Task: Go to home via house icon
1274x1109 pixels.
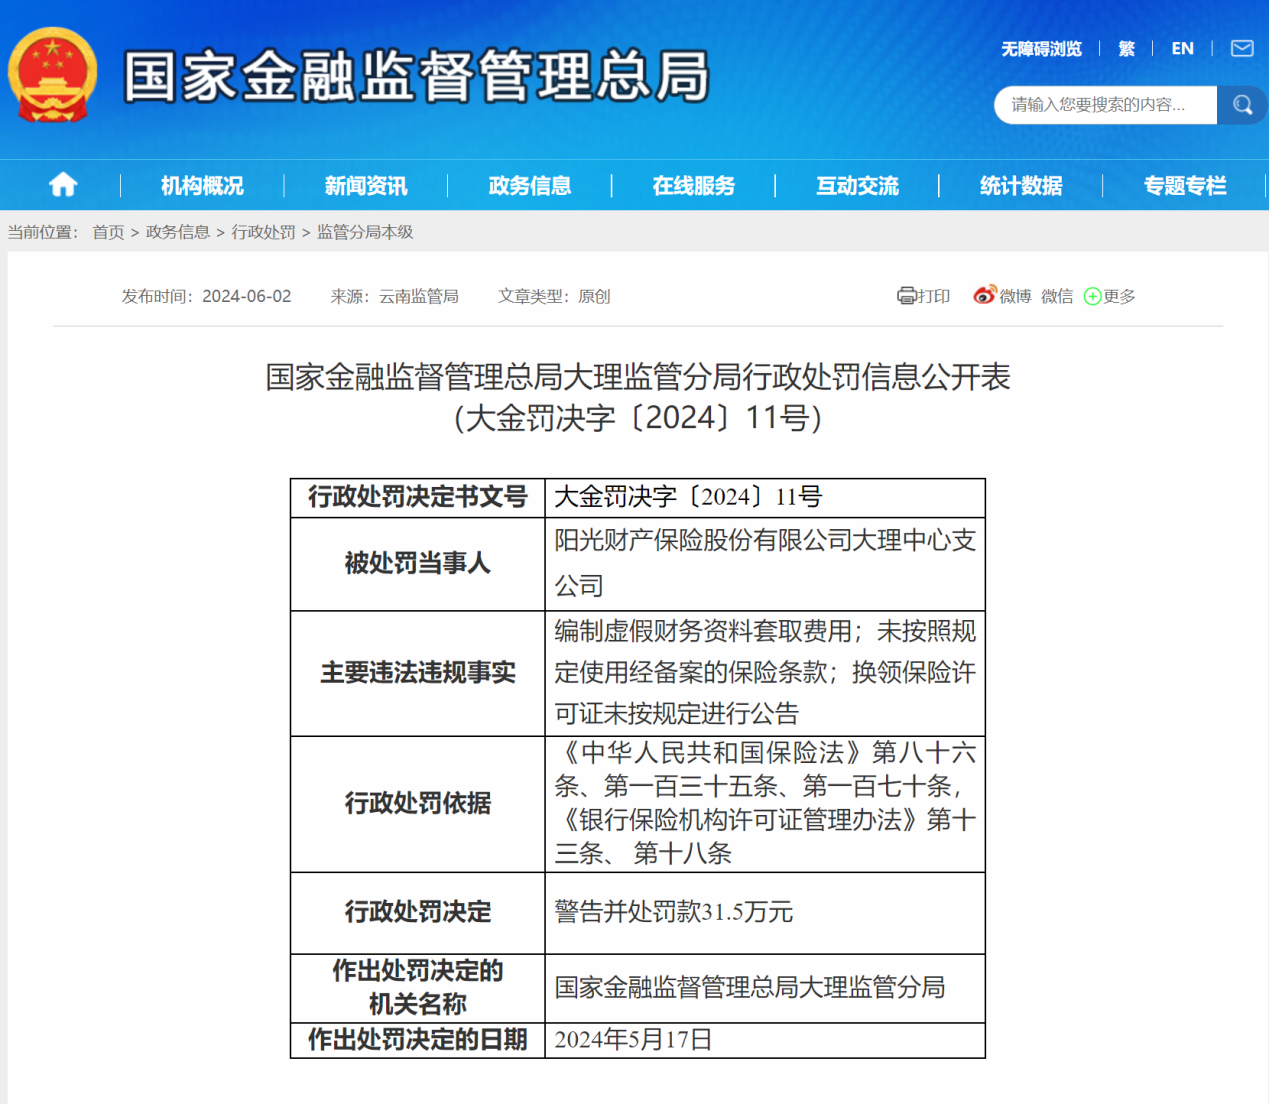Action: tap(63, 185)
